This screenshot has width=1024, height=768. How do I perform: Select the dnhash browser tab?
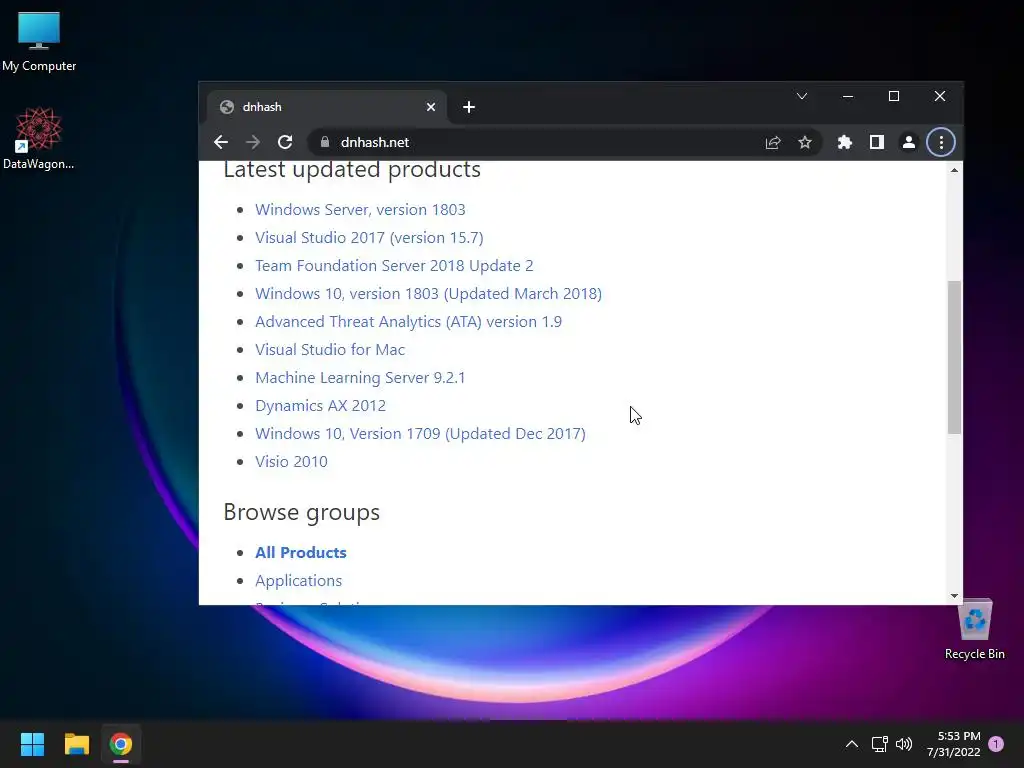327,107
